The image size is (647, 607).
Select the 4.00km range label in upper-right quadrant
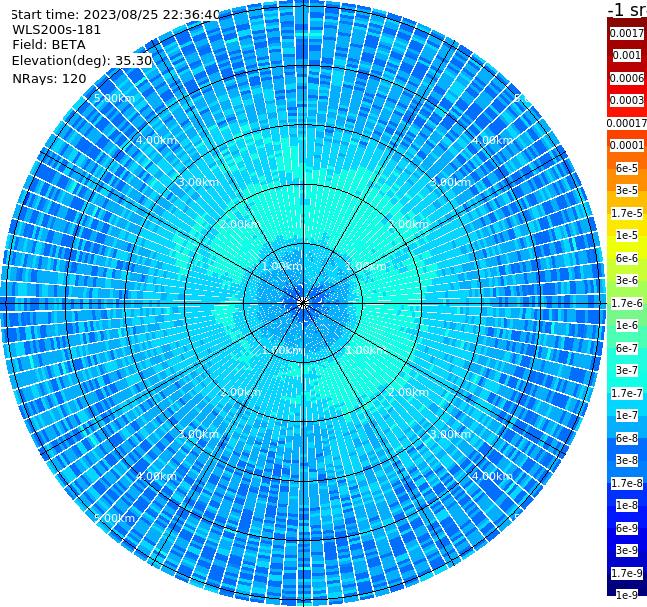coord(493,140)
